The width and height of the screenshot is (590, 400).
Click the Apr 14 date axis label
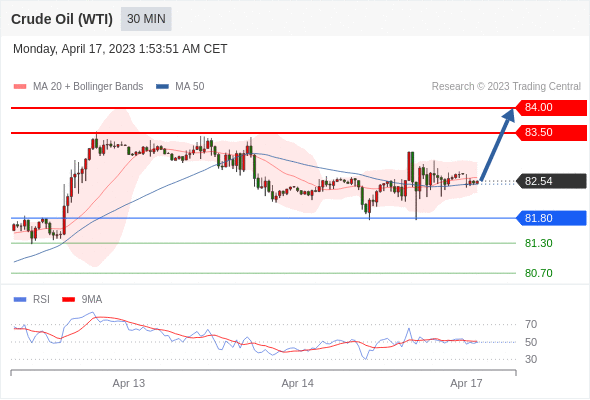point(298,383)
